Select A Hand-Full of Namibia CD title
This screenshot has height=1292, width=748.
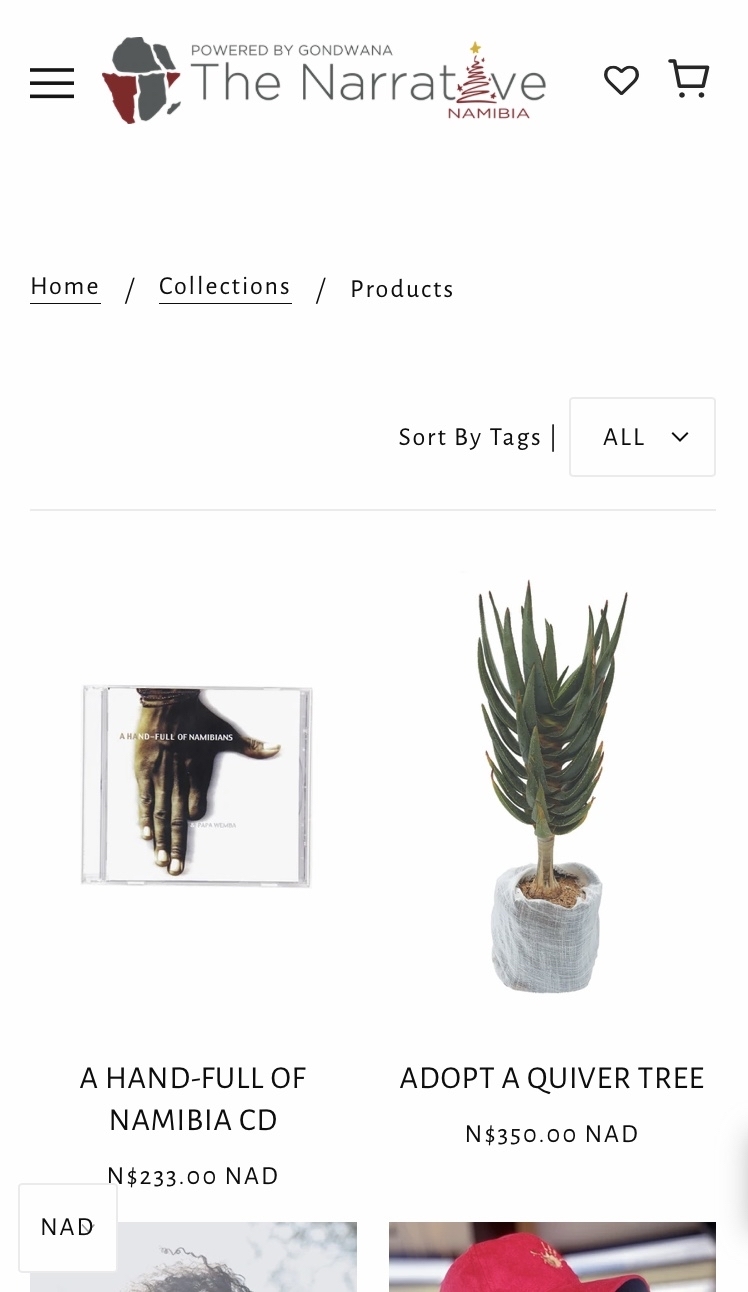[x=193, y=1099]
